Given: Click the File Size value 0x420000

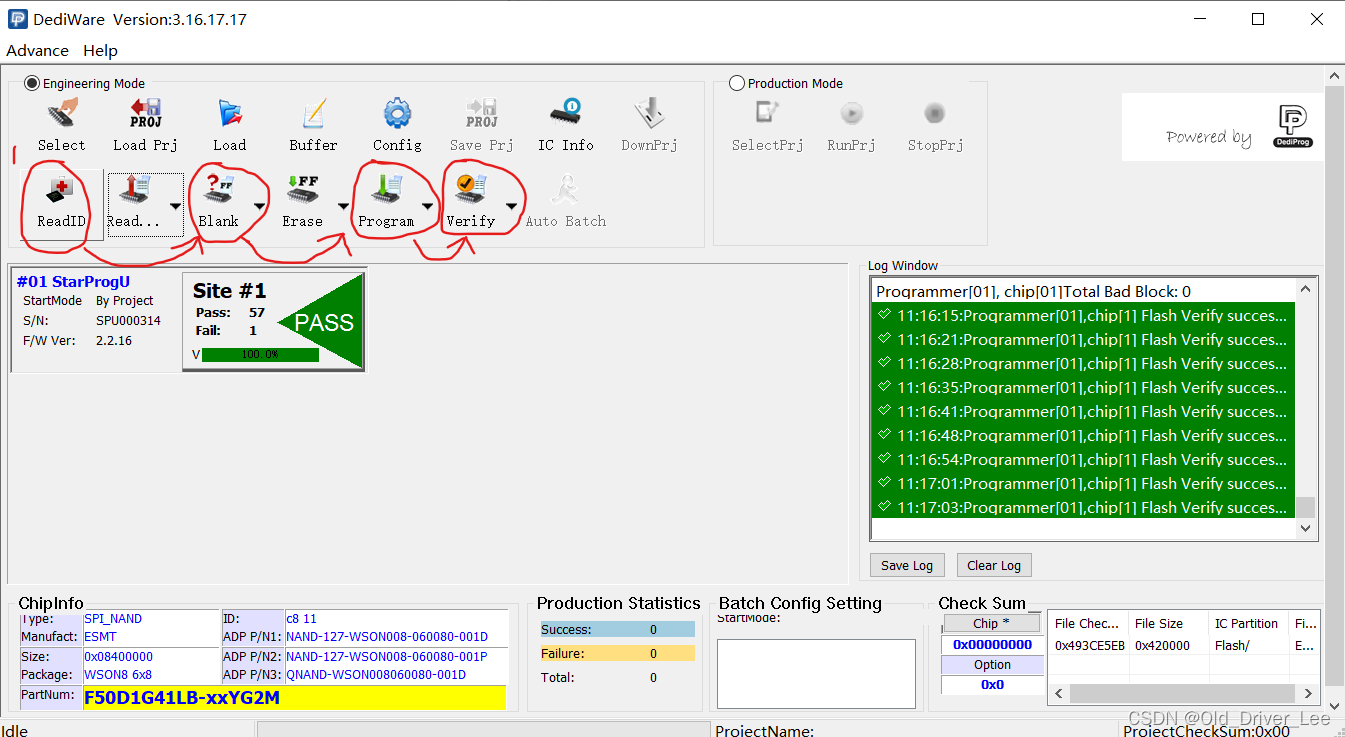Looking at the screenshot, I should 1162,645.
